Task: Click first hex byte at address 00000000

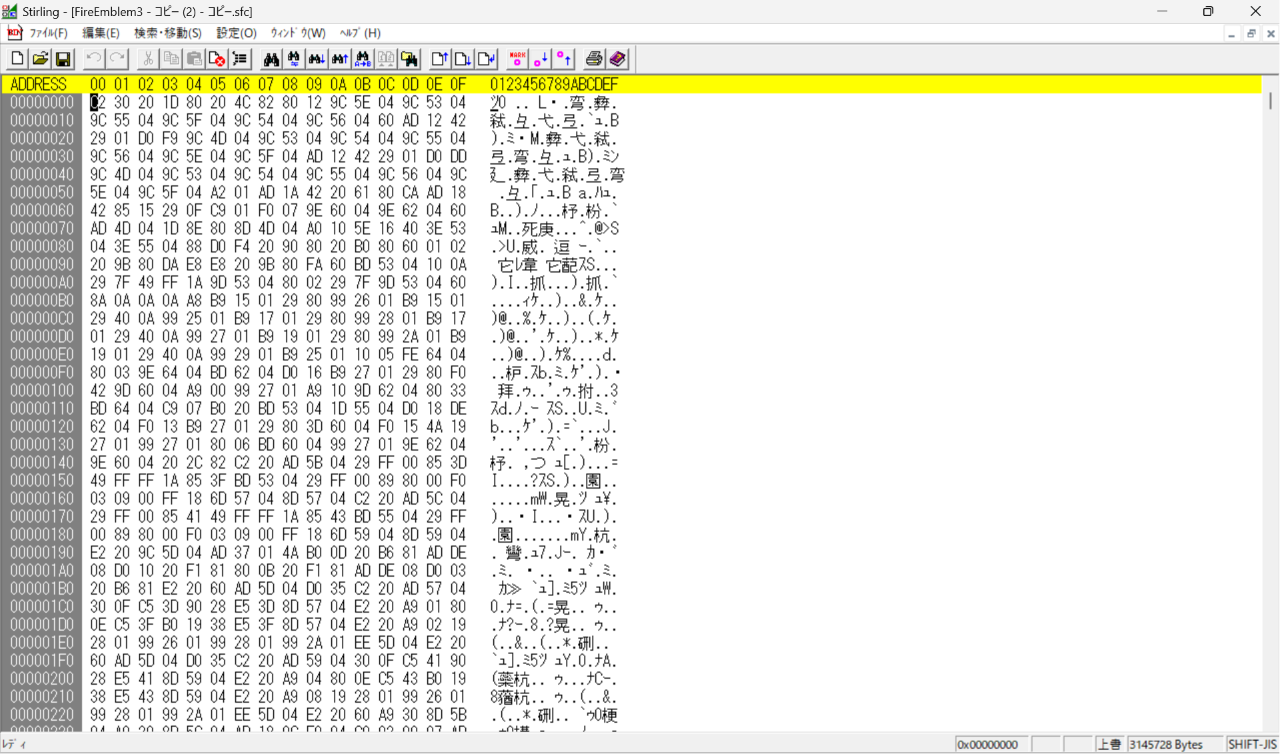Action: (x=97, y=102)
